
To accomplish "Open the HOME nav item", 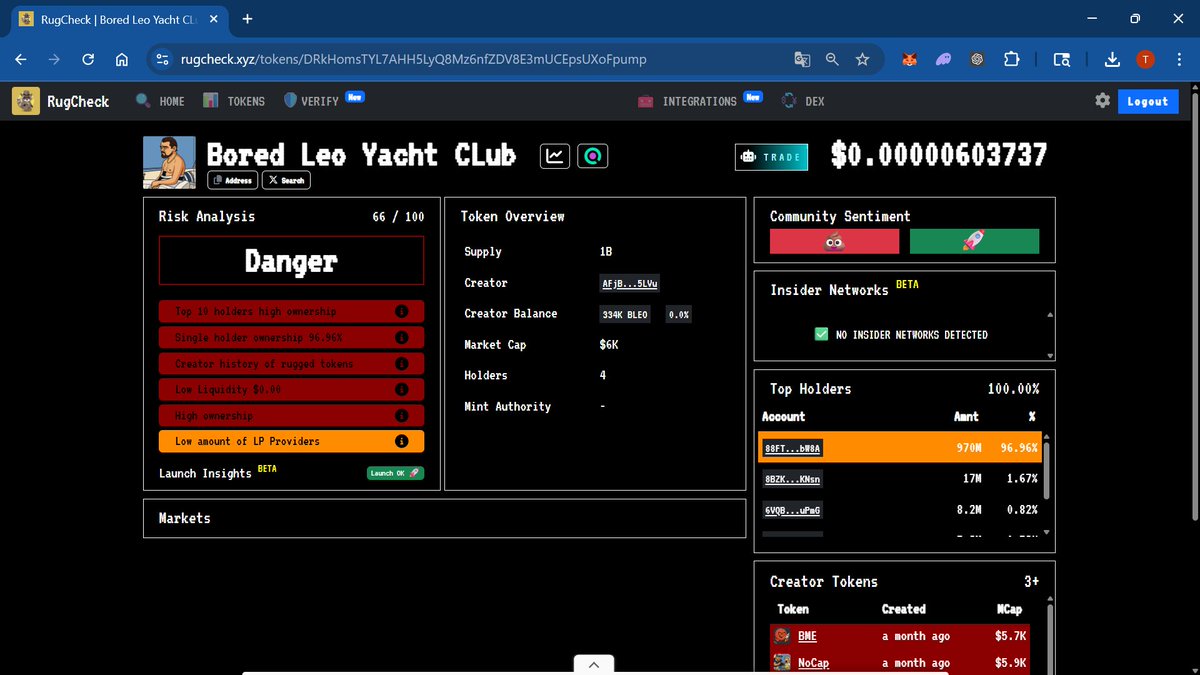I will pos(161,101).
